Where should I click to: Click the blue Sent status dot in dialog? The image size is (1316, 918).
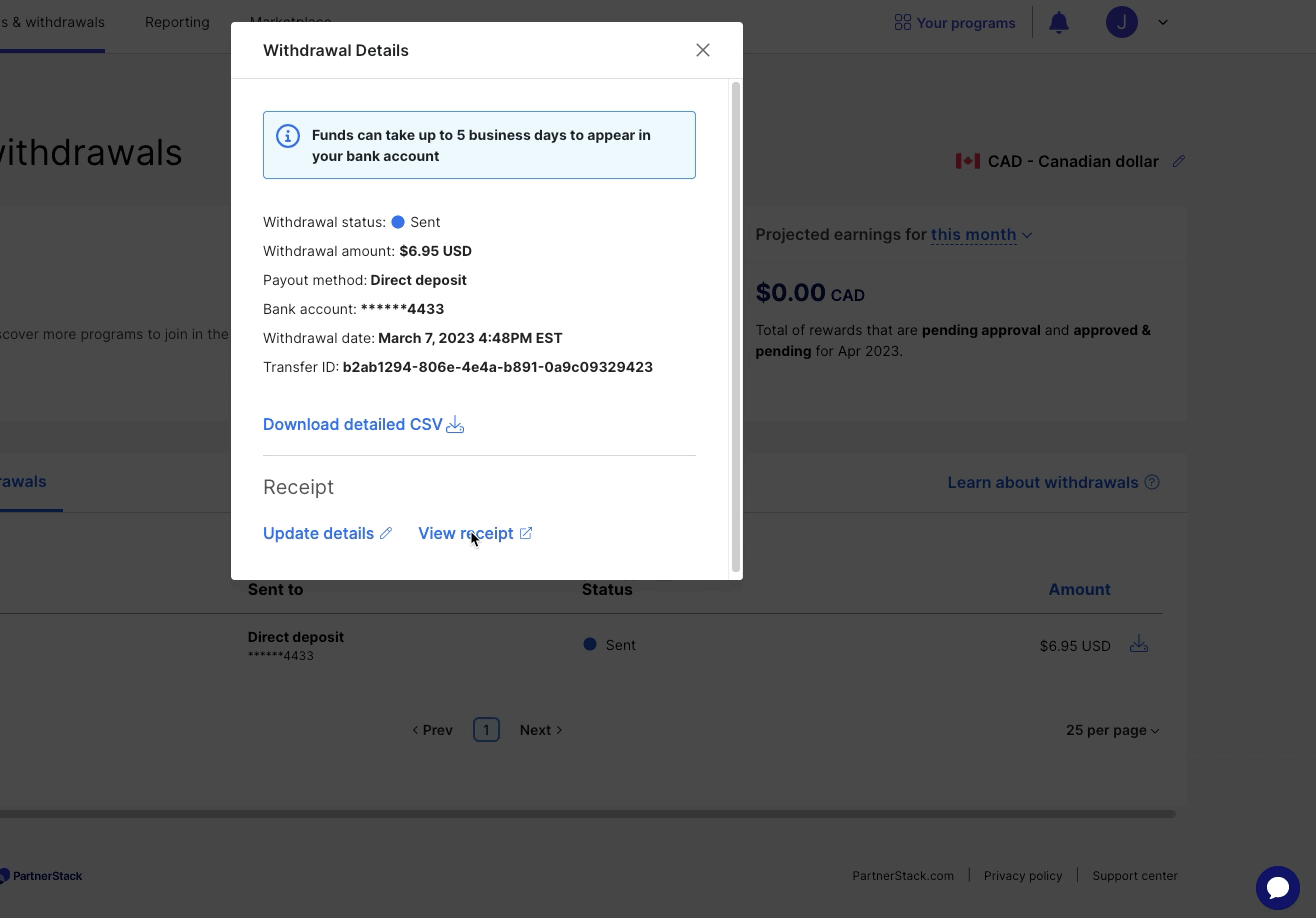click(x=398, y=222)
